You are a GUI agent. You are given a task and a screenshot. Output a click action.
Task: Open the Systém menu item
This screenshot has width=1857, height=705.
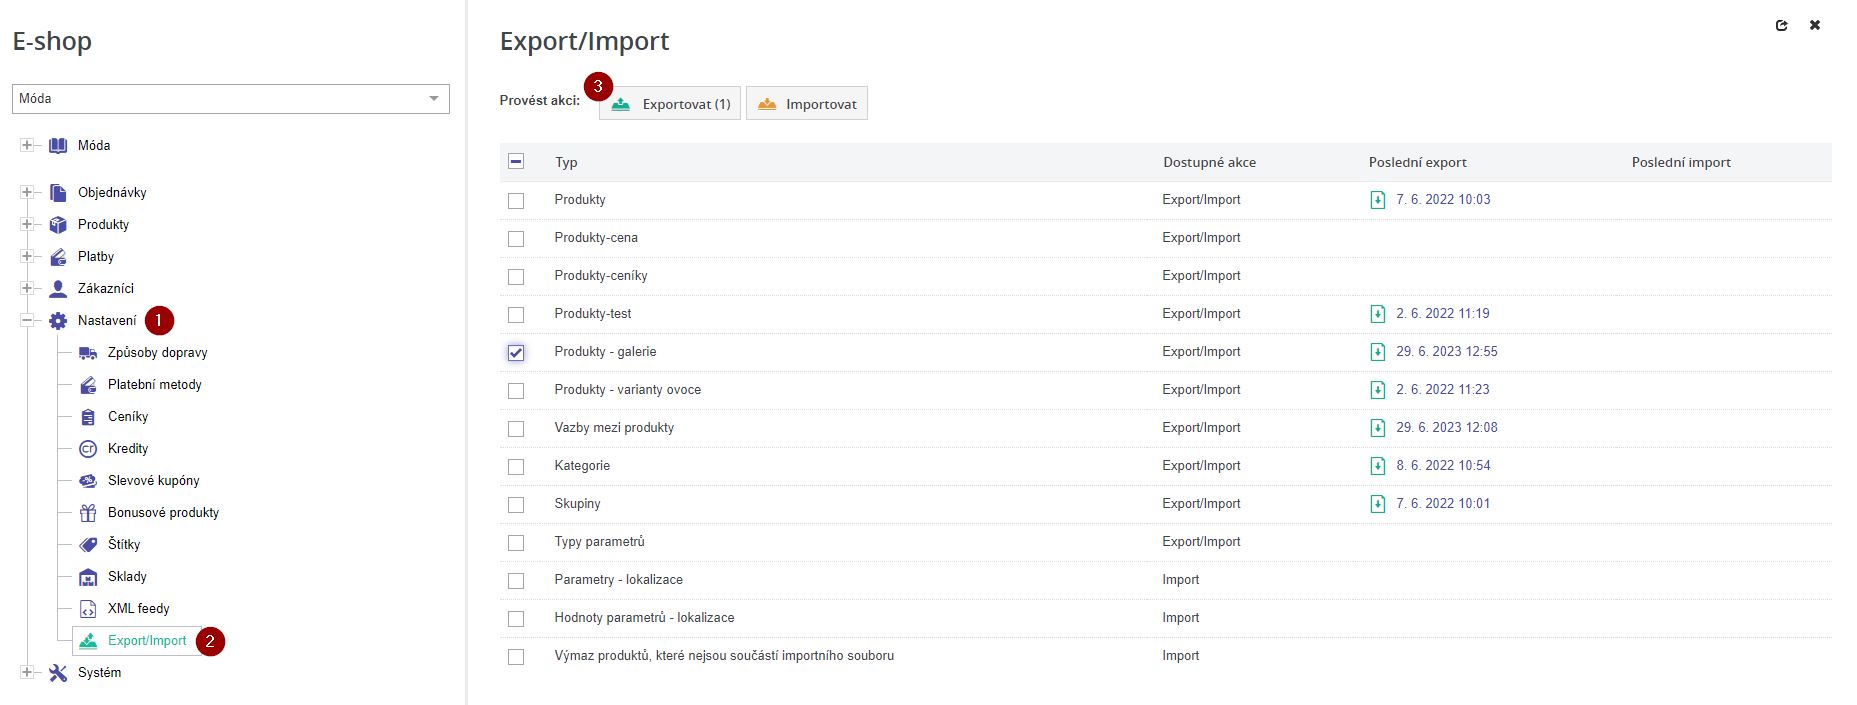point(99,672)
